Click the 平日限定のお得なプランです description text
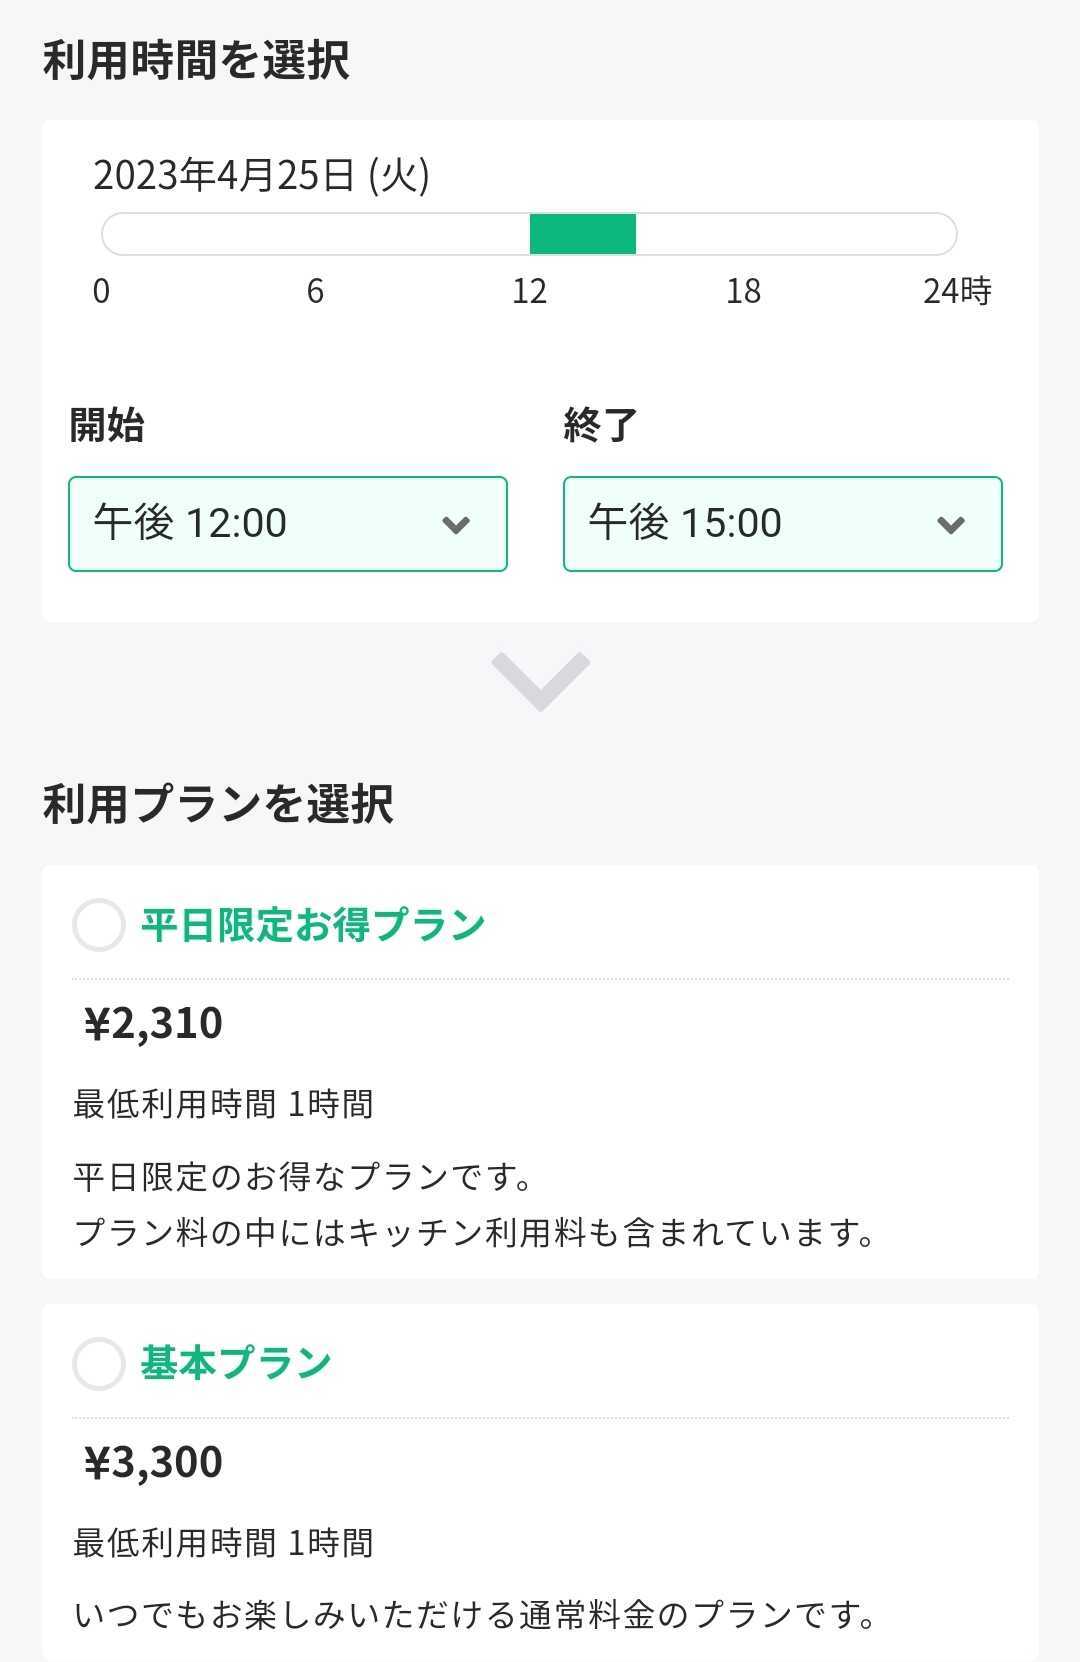 (x=303, y=1177)
